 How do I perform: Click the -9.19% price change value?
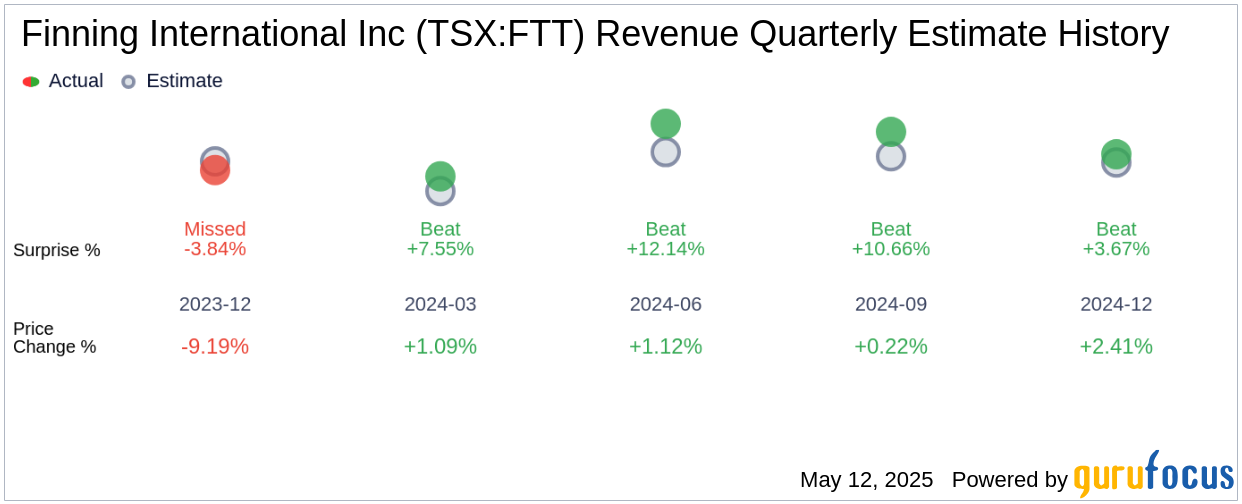click(x=215, y=346)
